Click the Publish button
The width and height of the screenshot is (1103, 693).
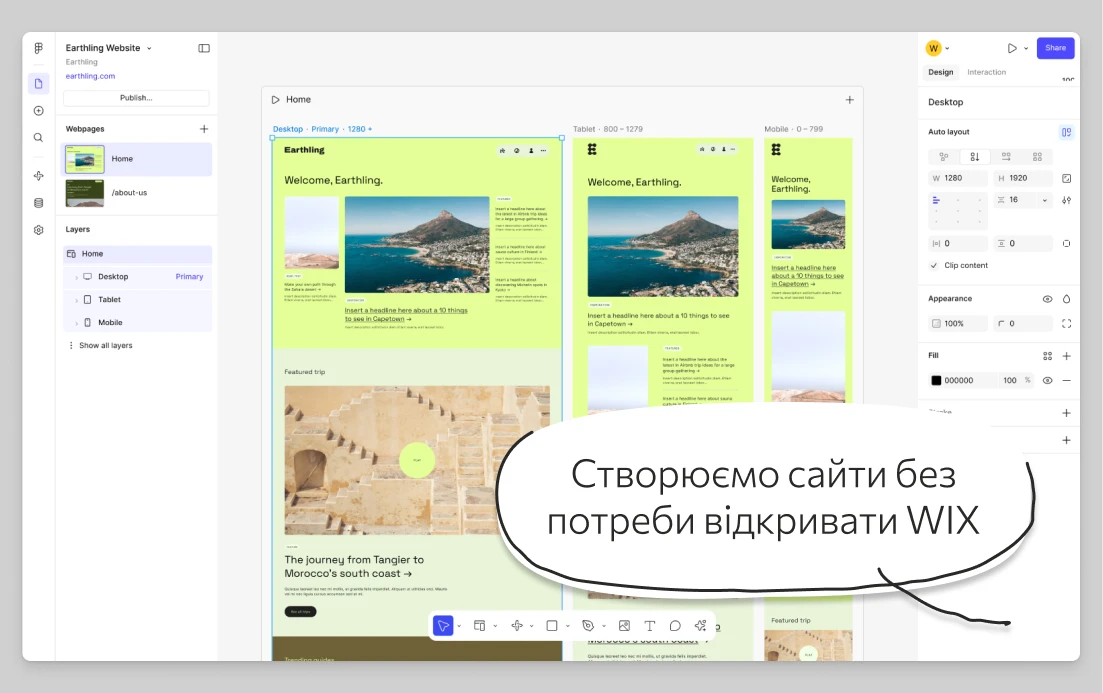point(136,98)
